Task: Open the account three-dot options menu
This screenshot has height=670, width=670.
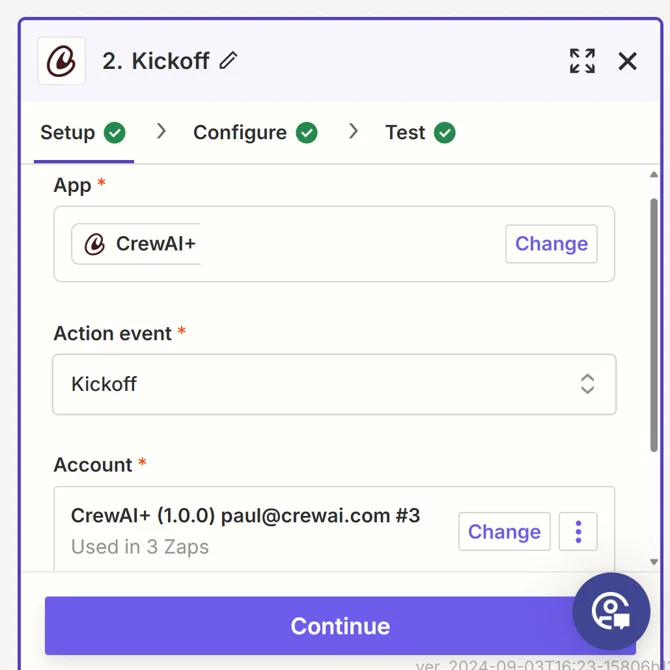Action: pos(578,532)
